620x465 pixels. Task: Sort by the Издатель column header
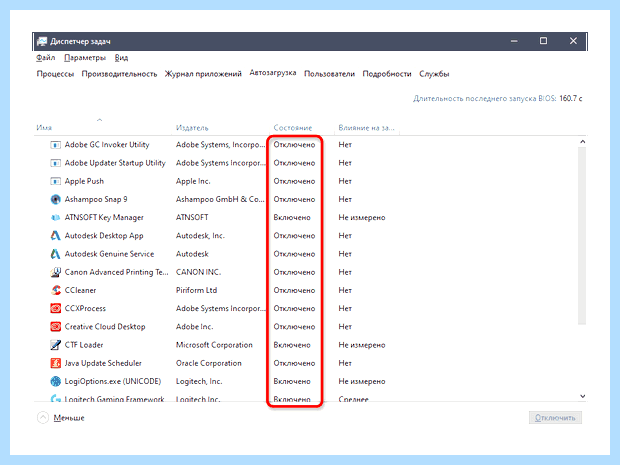coord(192,128)
